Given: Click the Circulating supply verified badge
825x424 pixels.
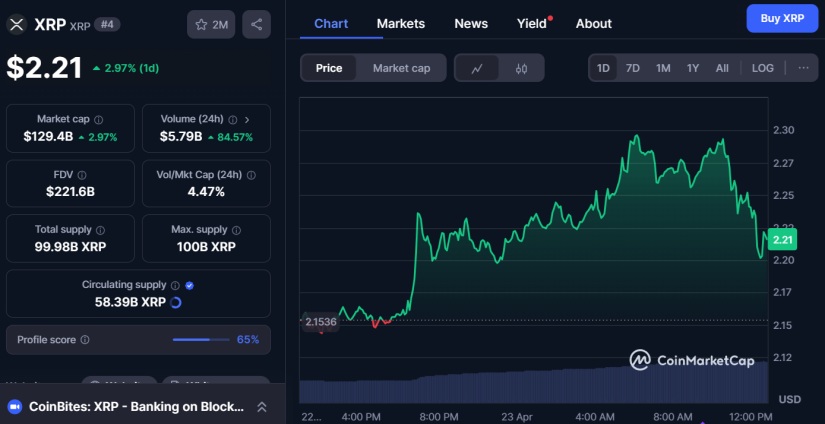Looking at the screenshot, I should click(189, 285).
